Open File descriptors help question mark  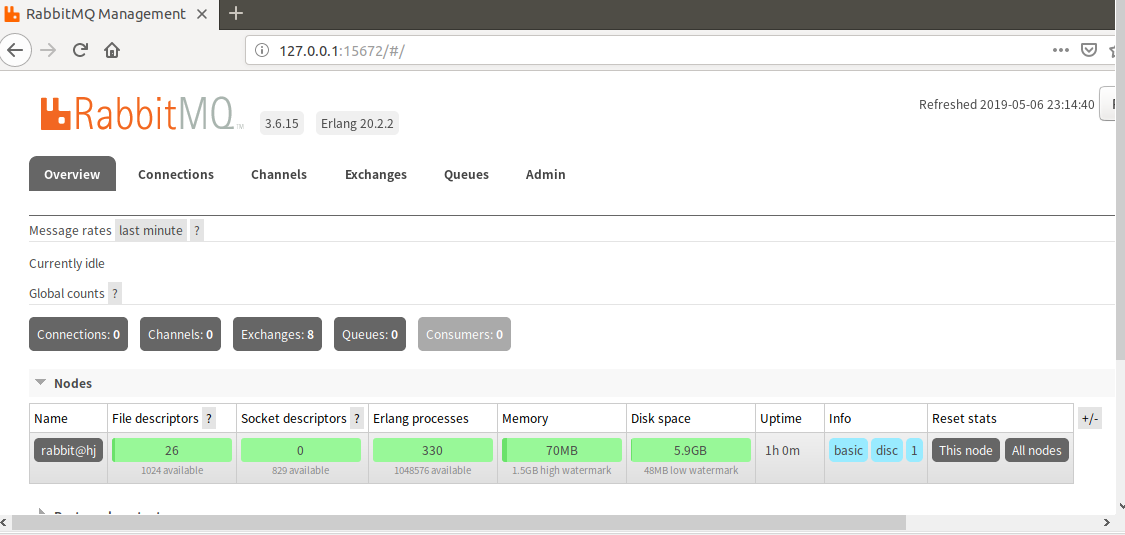pos(209,419)
